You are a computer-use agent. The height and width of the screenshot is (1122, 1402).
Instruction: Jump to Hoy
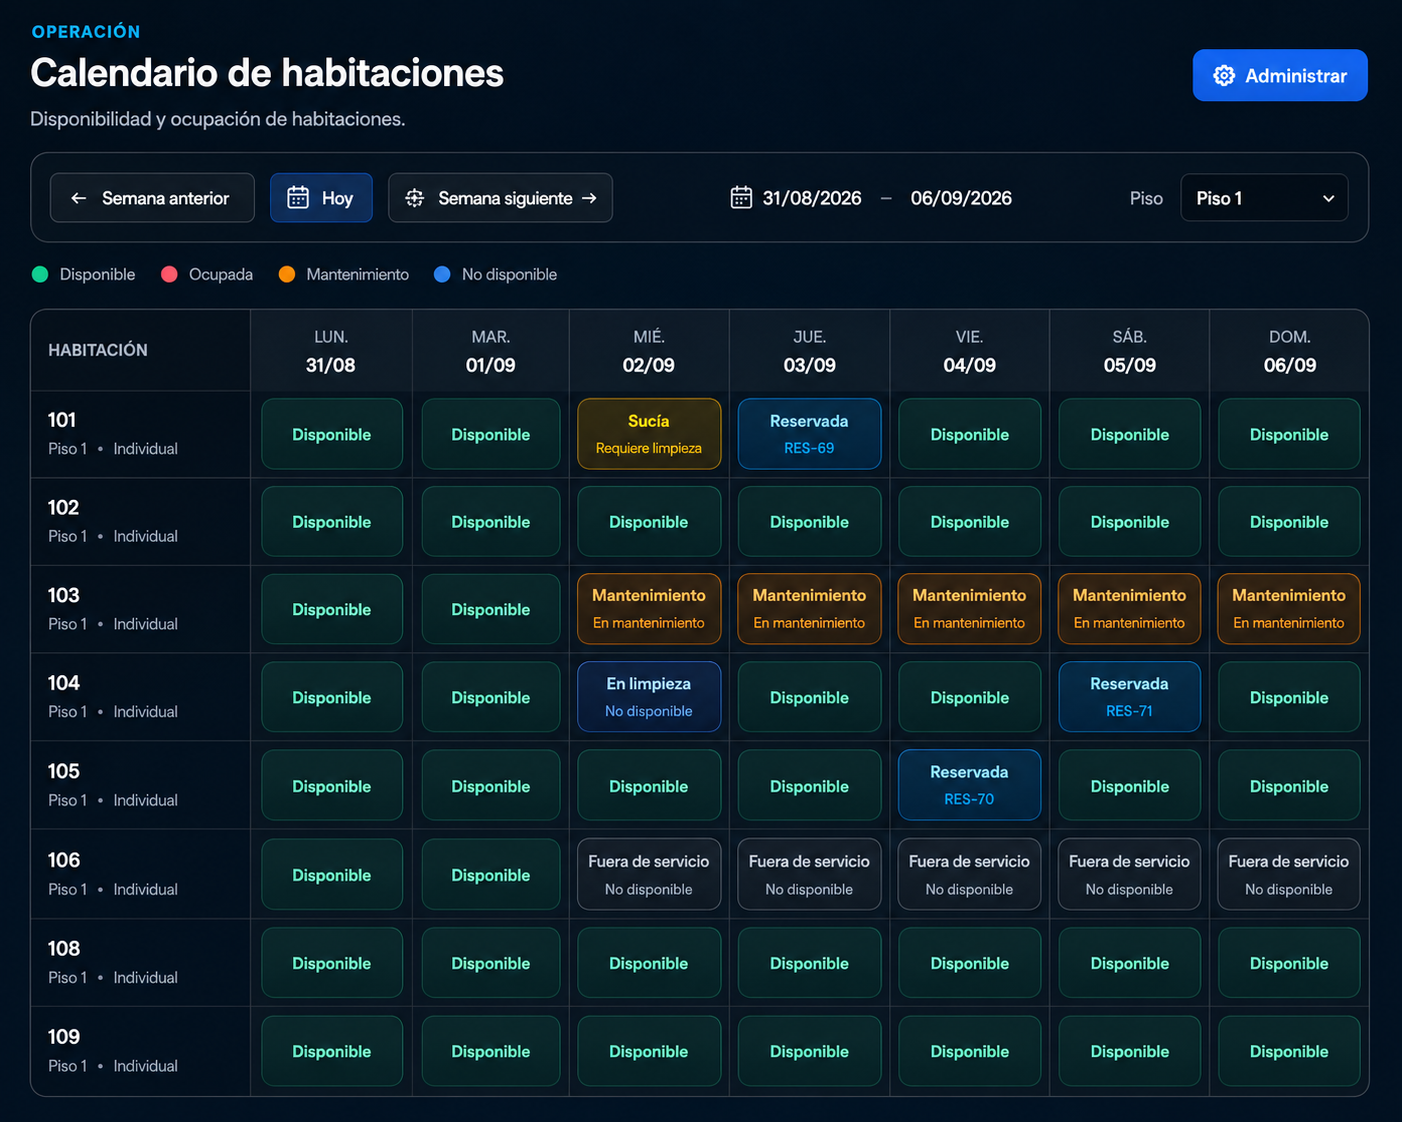coord(321,198)
